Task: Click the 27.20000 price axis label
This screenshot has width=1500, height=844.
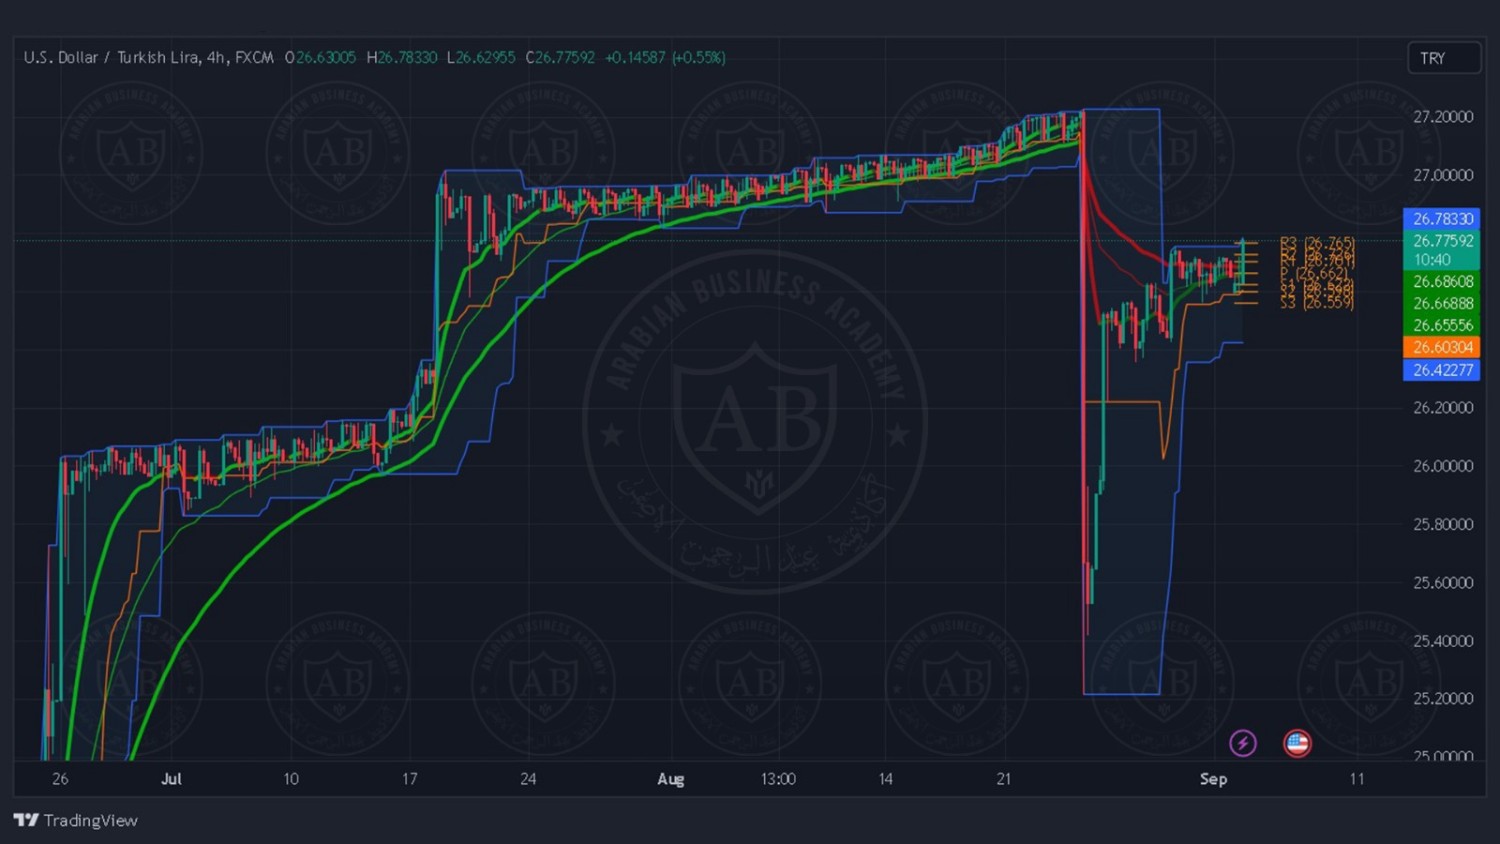Action: click(1443, 117)
